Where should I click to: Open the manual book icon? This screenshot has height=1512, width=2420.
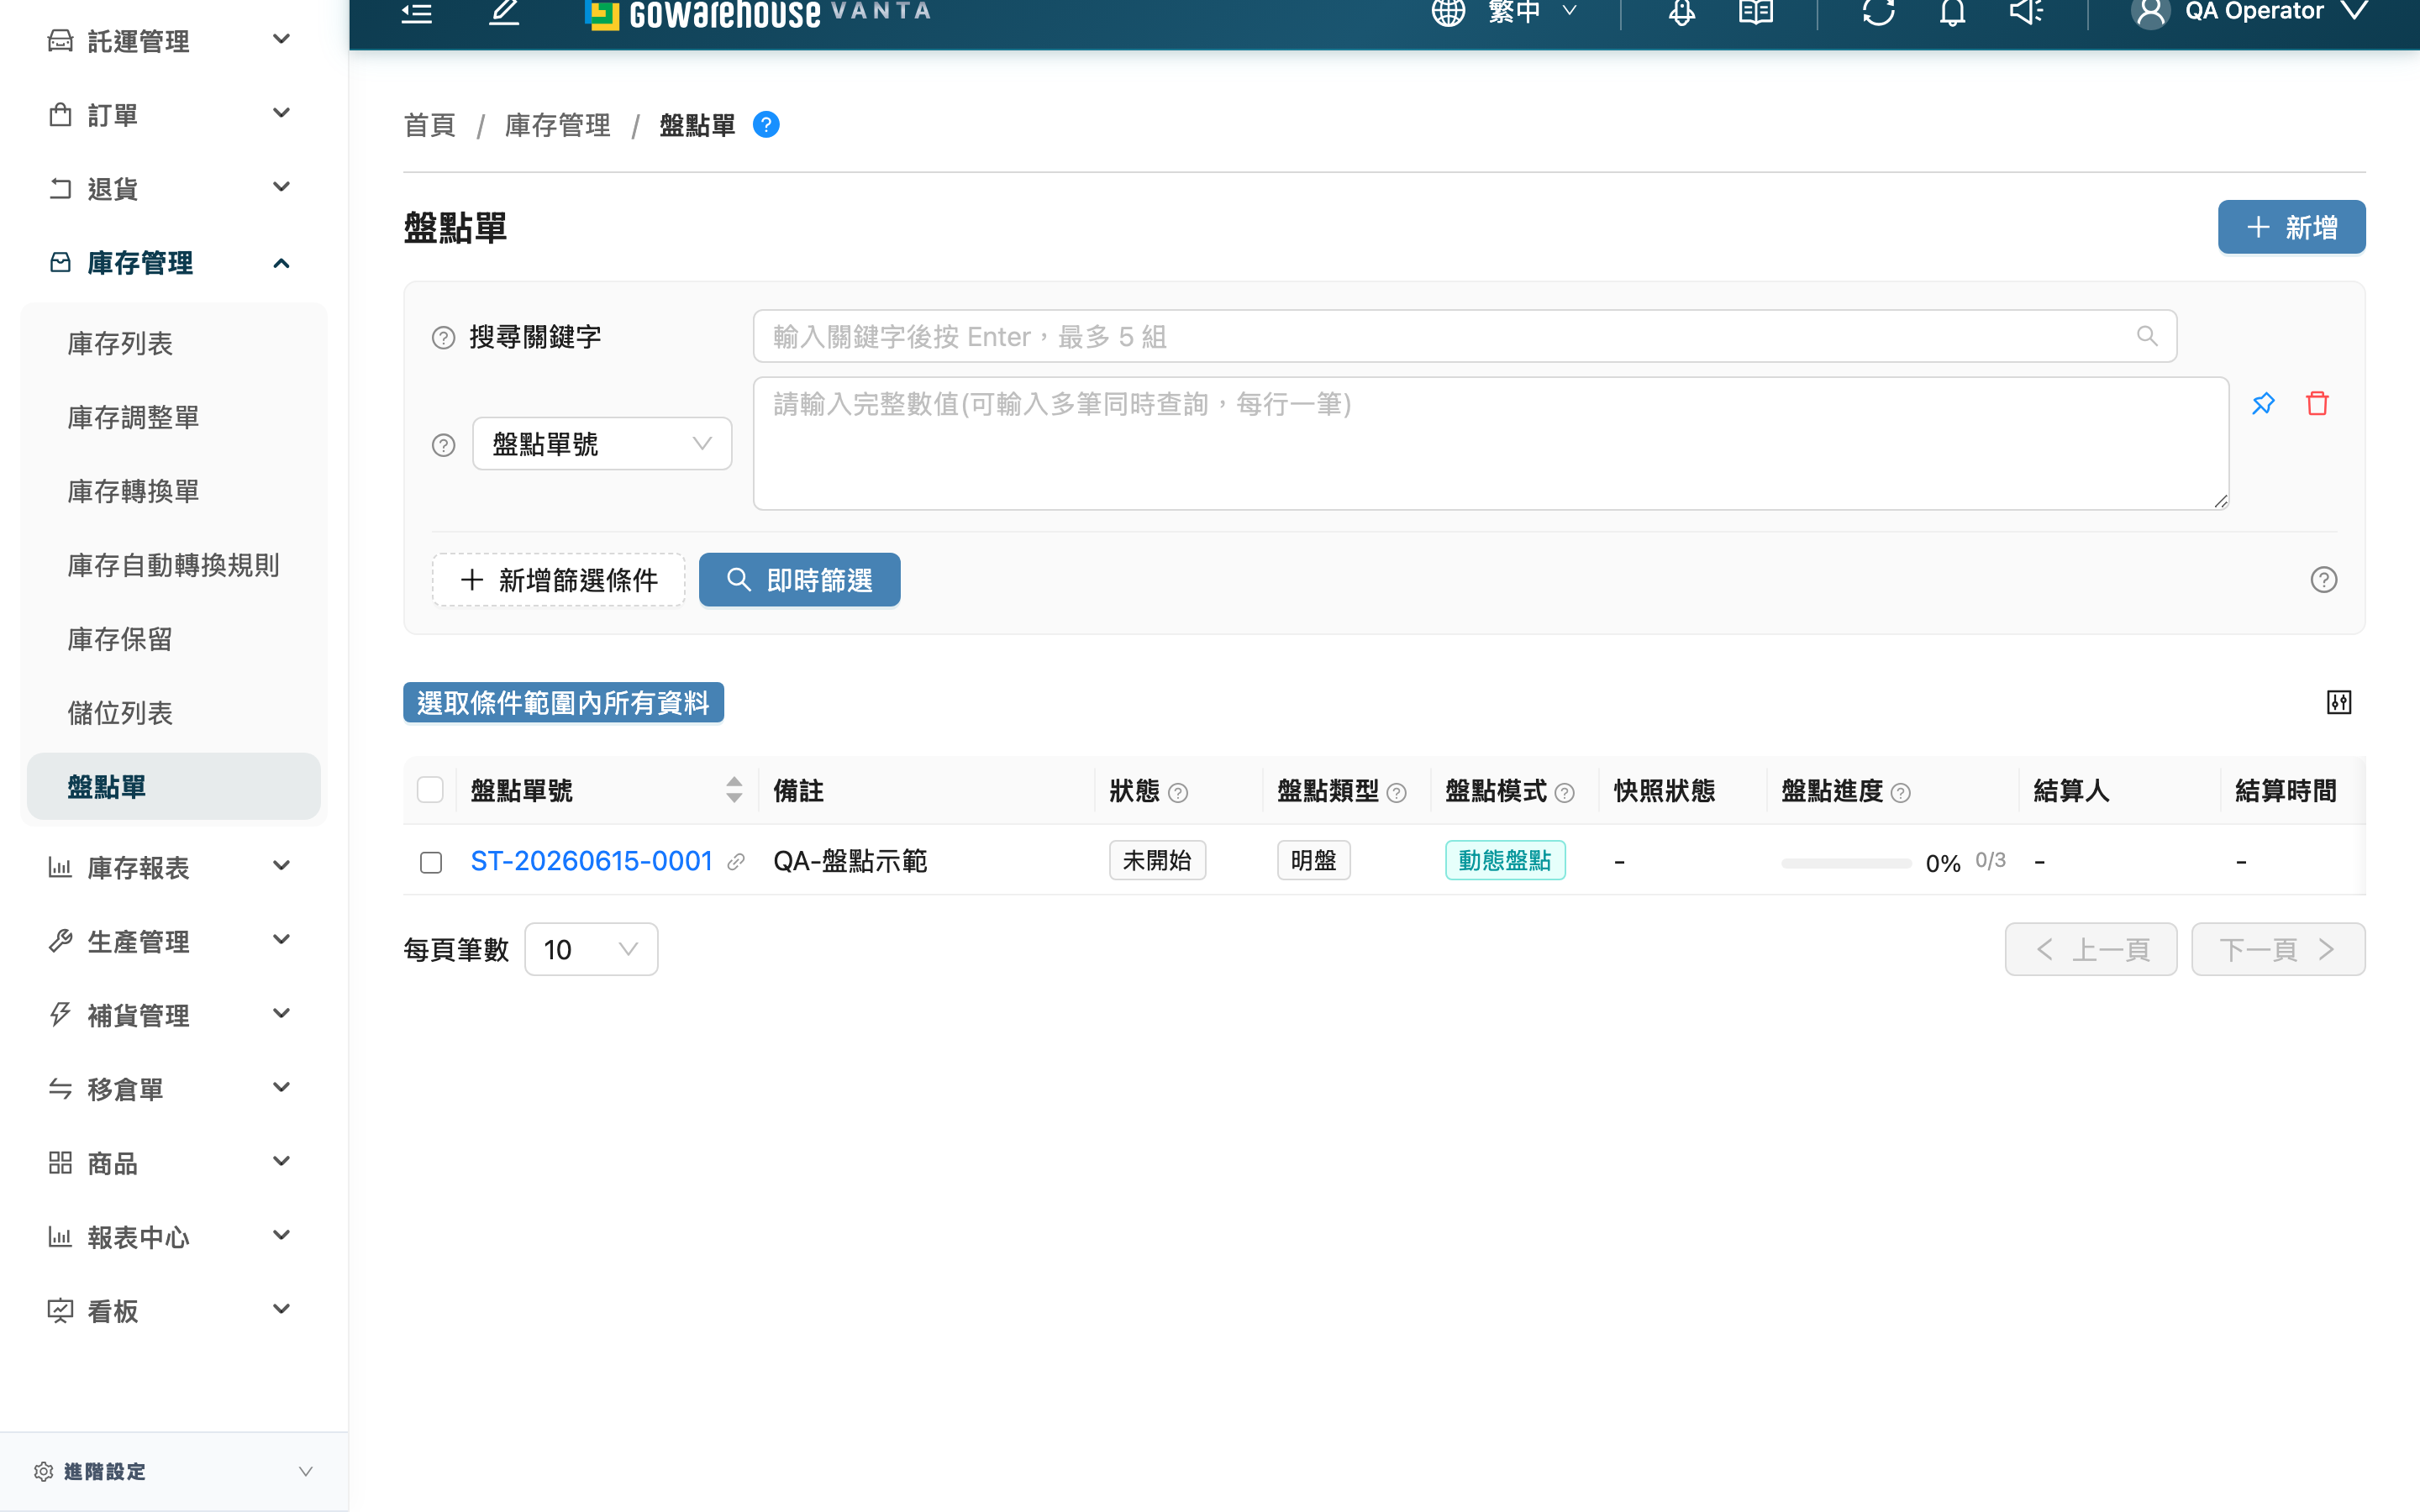1756,12
